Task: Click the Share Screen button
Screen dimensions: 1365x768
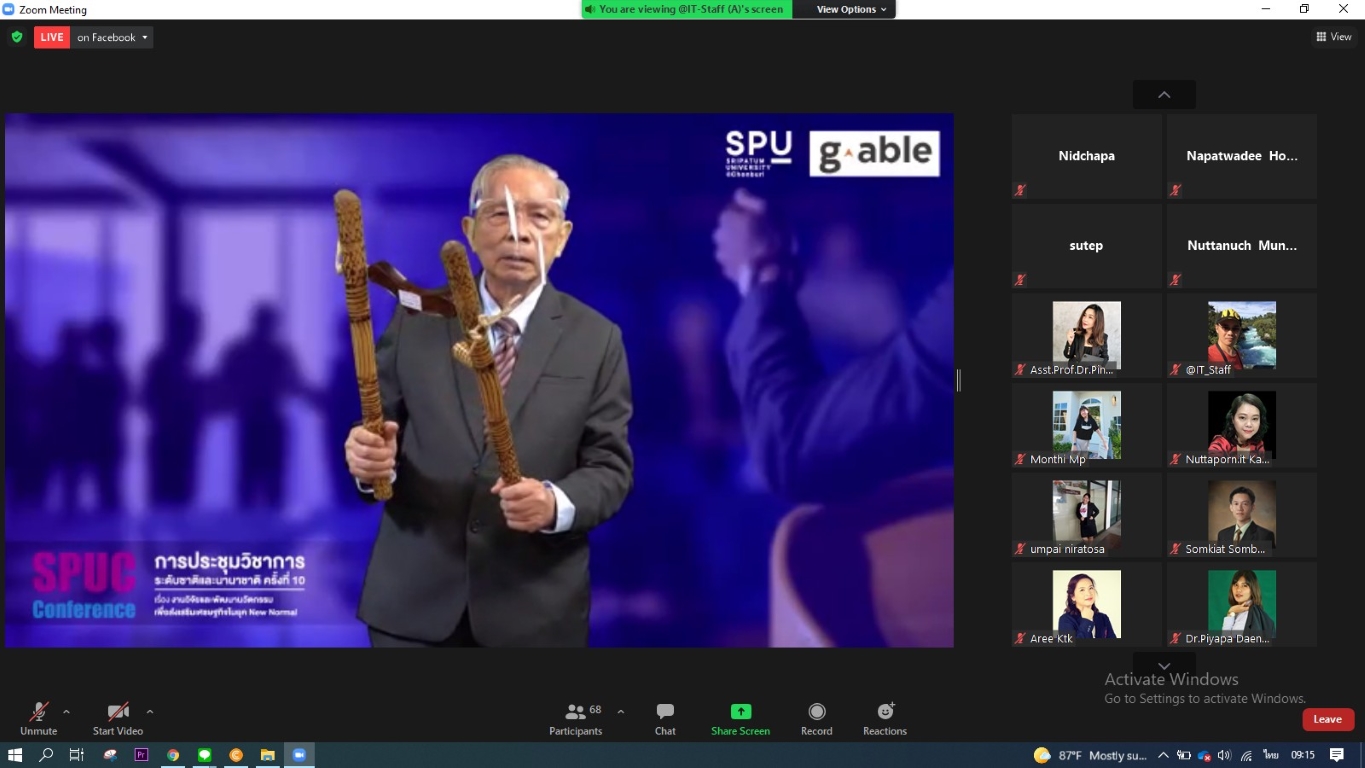Action: click(x=740, y=718)
